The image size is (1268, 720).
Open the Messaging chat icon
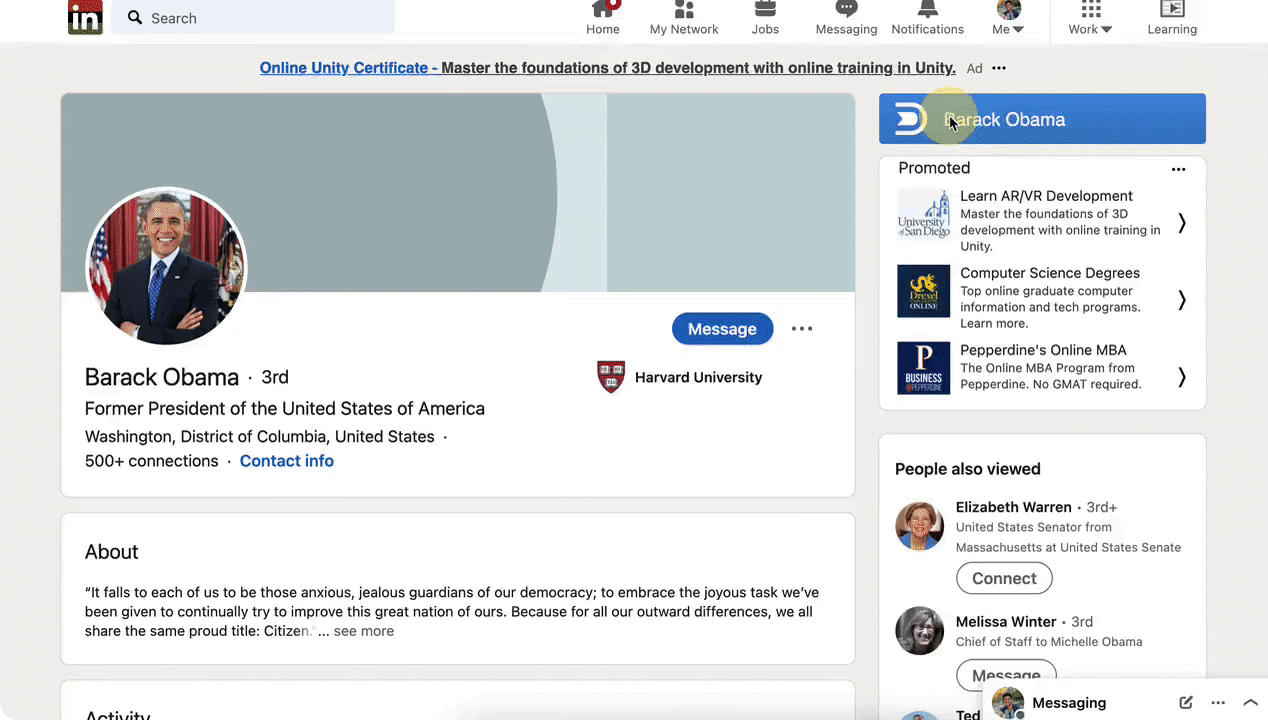(x=846, y=9)
